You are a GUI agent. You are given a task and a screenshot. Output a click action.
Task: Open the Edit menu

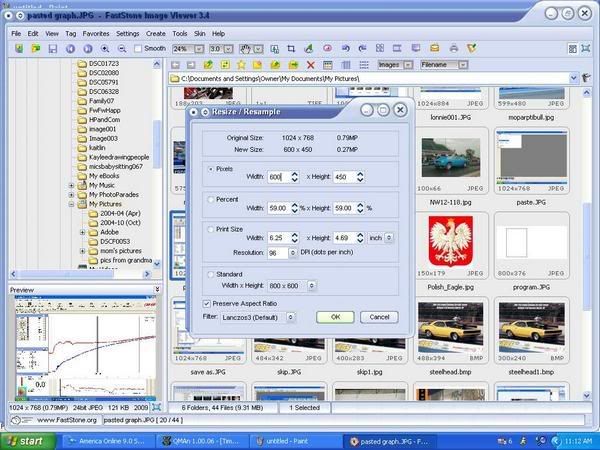coord(33,34)
